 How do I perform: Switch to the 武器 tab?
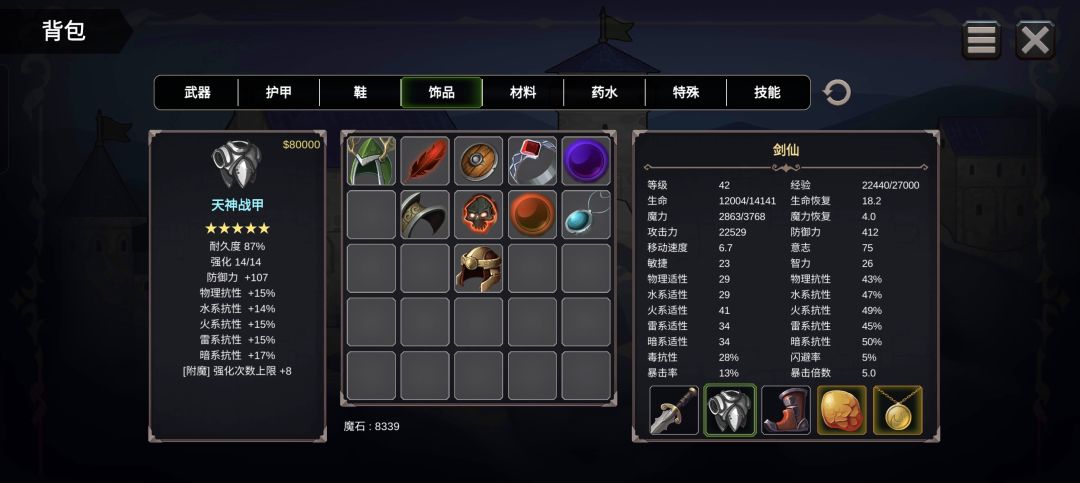(x=197, y=92)
